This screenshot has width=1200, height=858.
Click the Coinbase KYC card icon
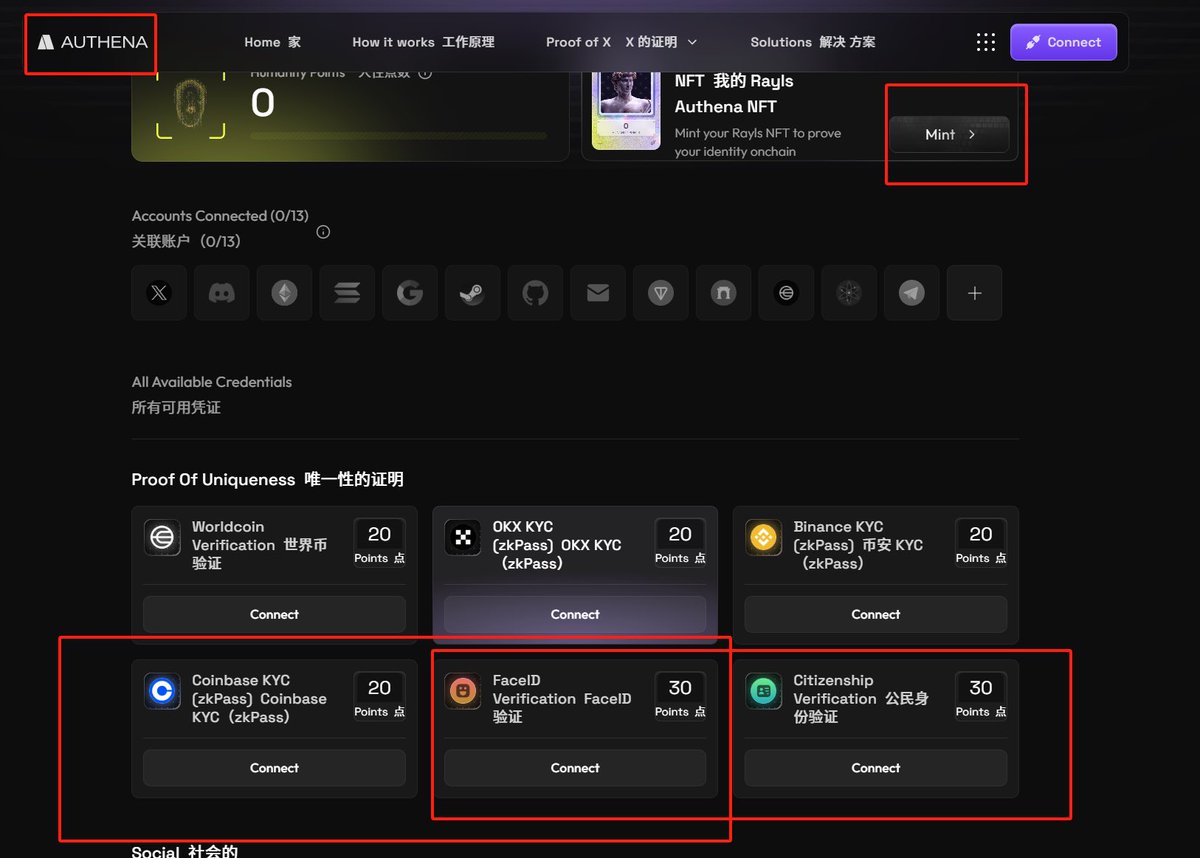pyautogui.click(x=162, y=690)
